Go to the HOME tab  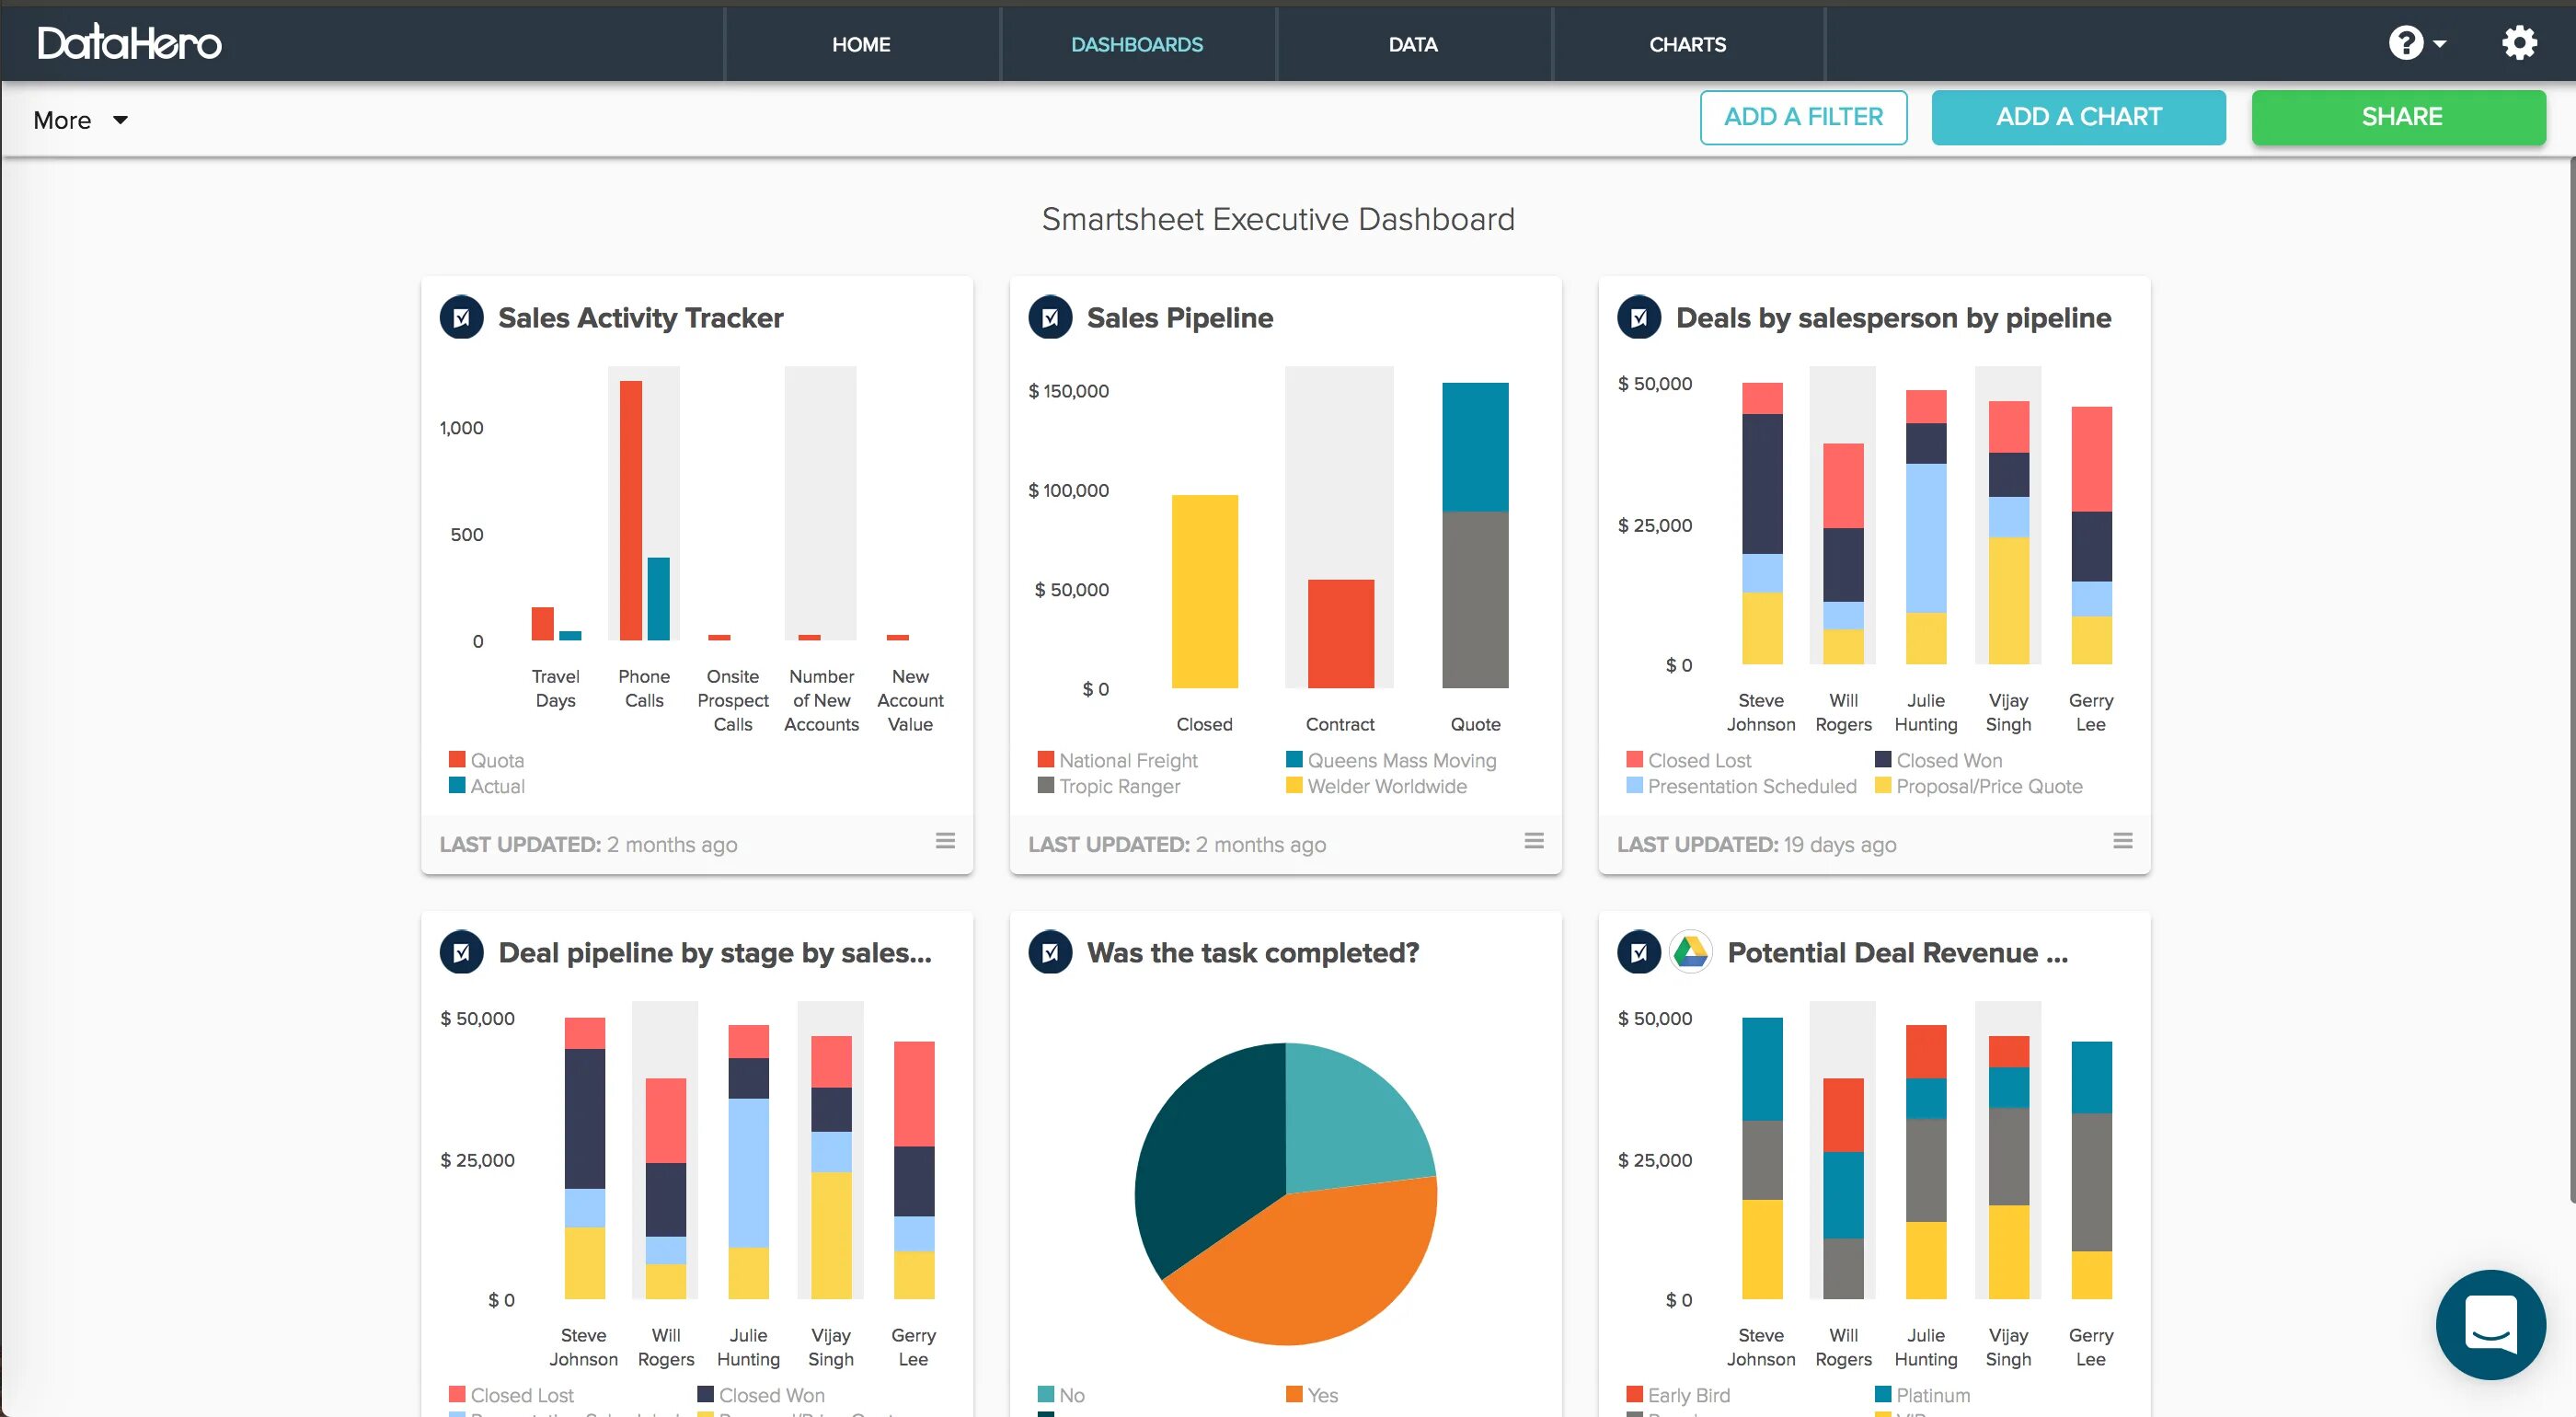[860, 44]
